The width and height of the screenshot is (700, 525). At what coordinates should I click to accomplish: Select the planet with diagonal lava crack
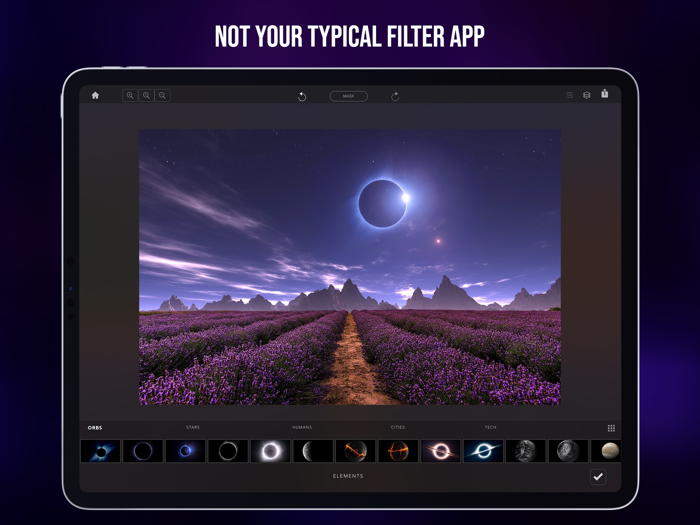(355, 451)
